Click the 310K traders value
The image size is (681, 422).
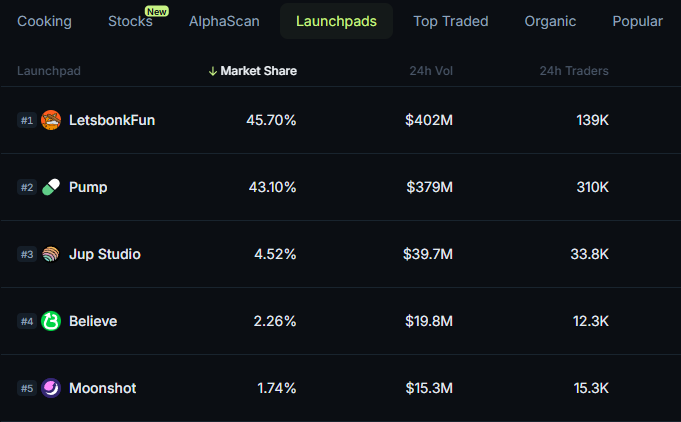point(592,187)
